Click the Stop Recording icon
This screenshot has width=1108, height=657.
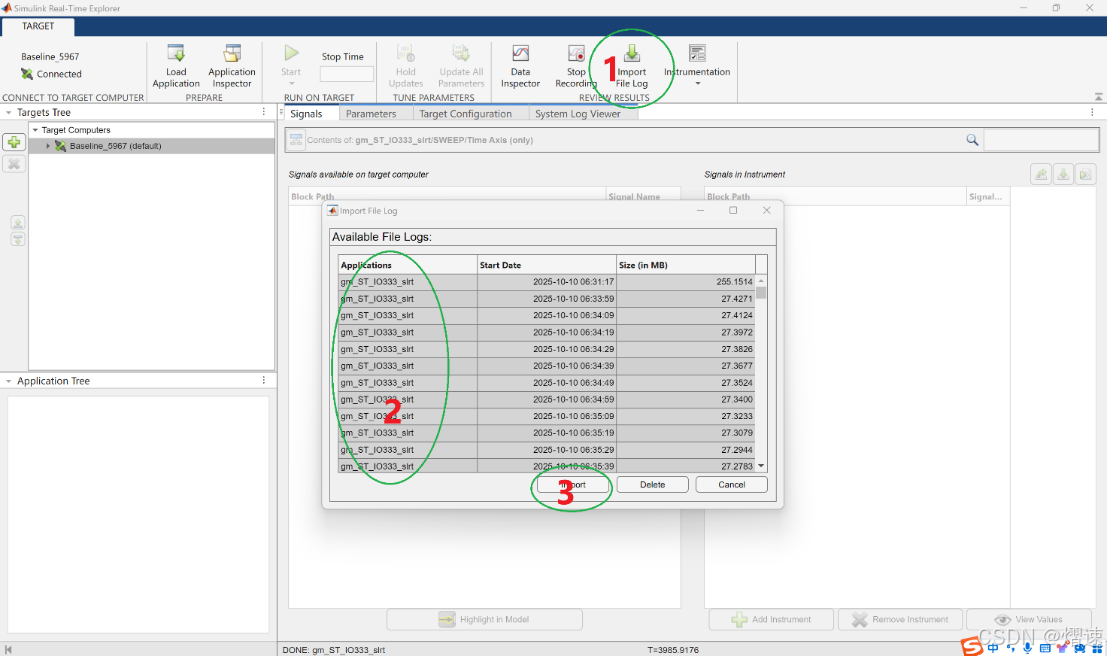click(576, 54)
